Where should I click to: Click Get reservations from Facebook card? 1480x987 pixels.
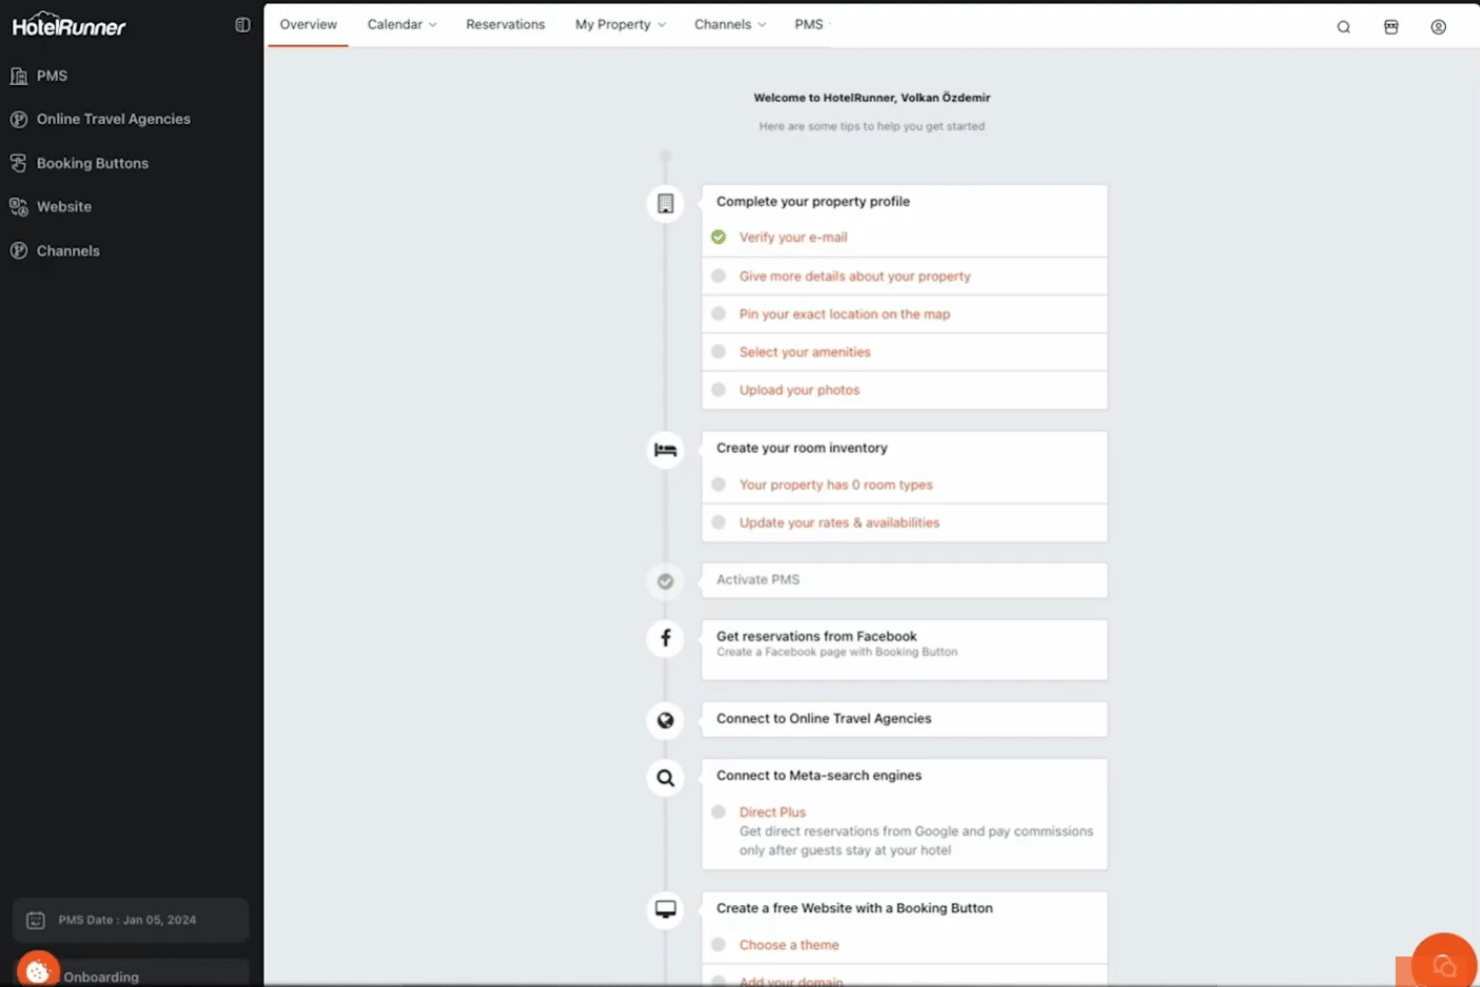point(904,650)
